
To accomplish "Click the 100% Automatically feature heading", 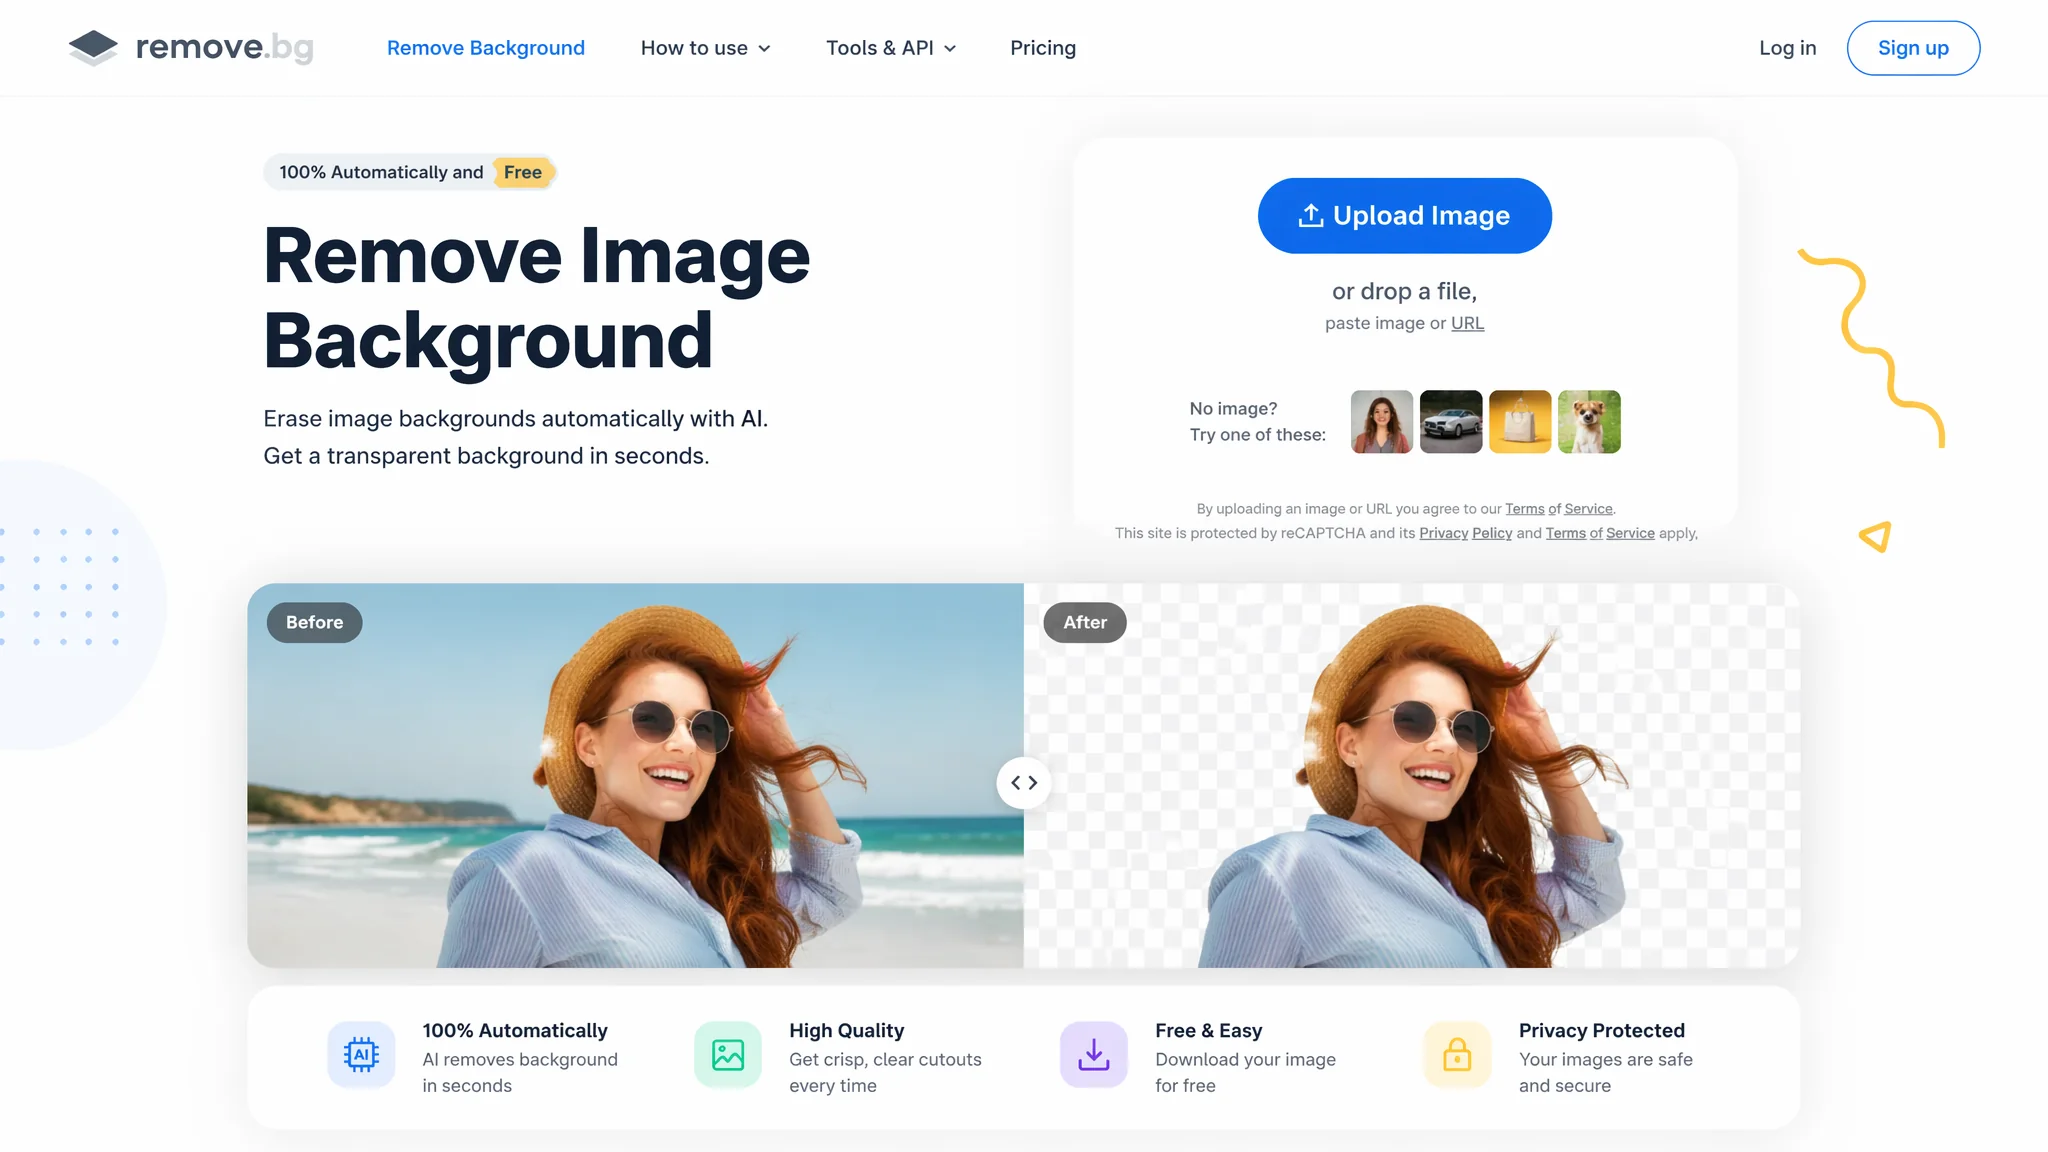I will [x=515, y=1031].
